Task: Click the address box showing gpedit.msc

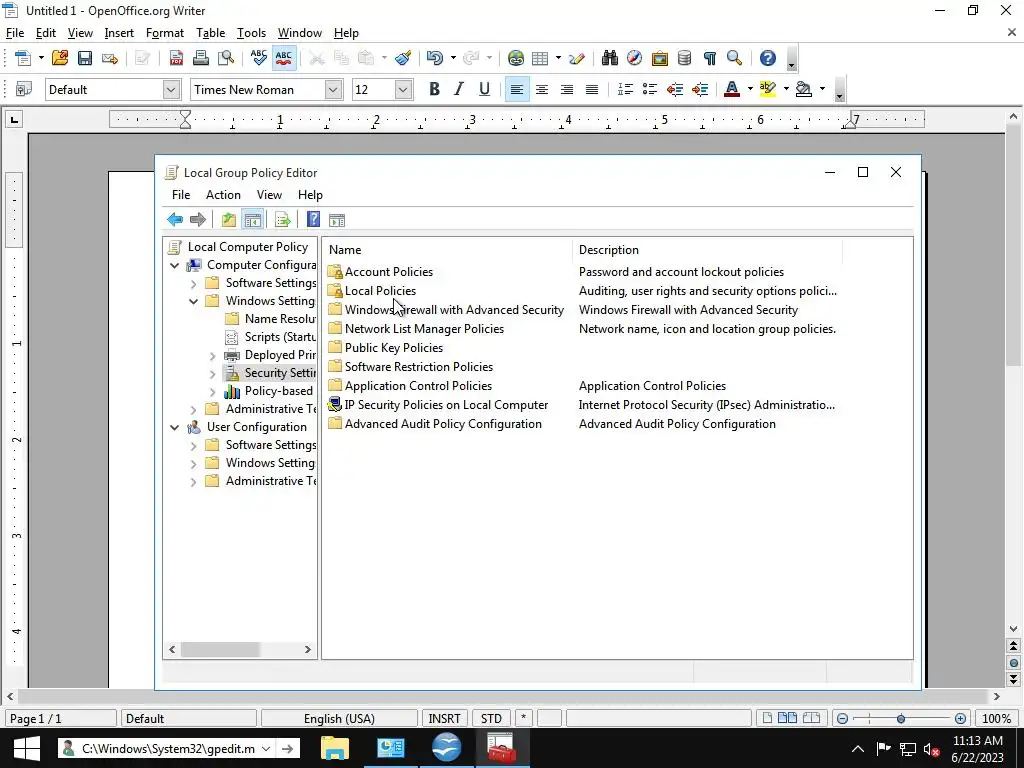Action: 168,748
